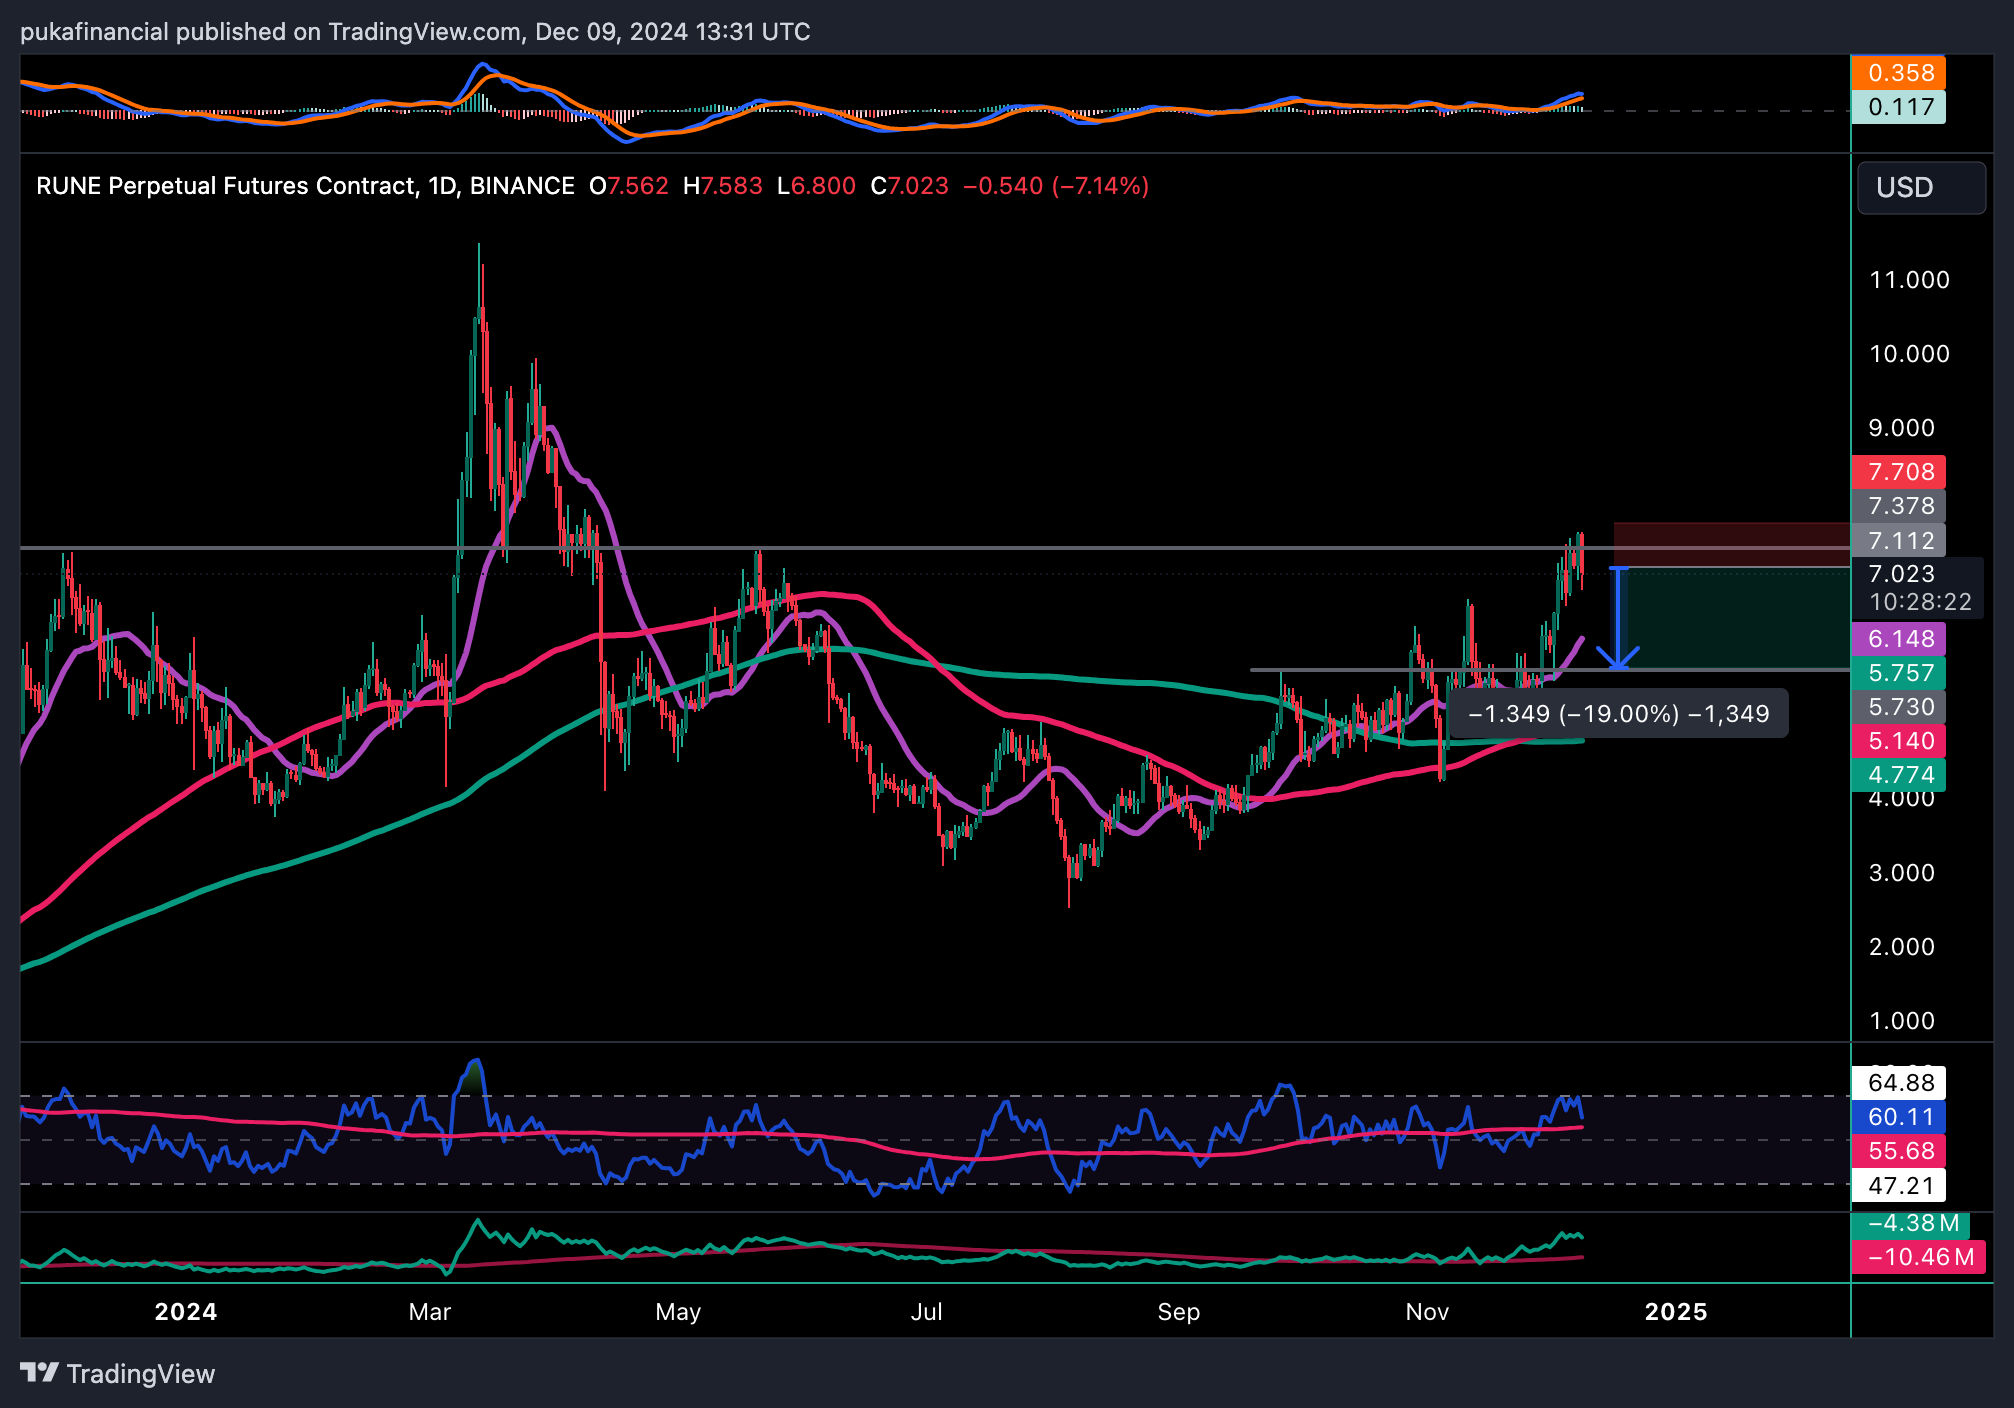This screenshot has width=2014, height=1408.
Task: Click the red -10.46 M volume label
Action: pyautogui.click(x=1918, y=1257)
